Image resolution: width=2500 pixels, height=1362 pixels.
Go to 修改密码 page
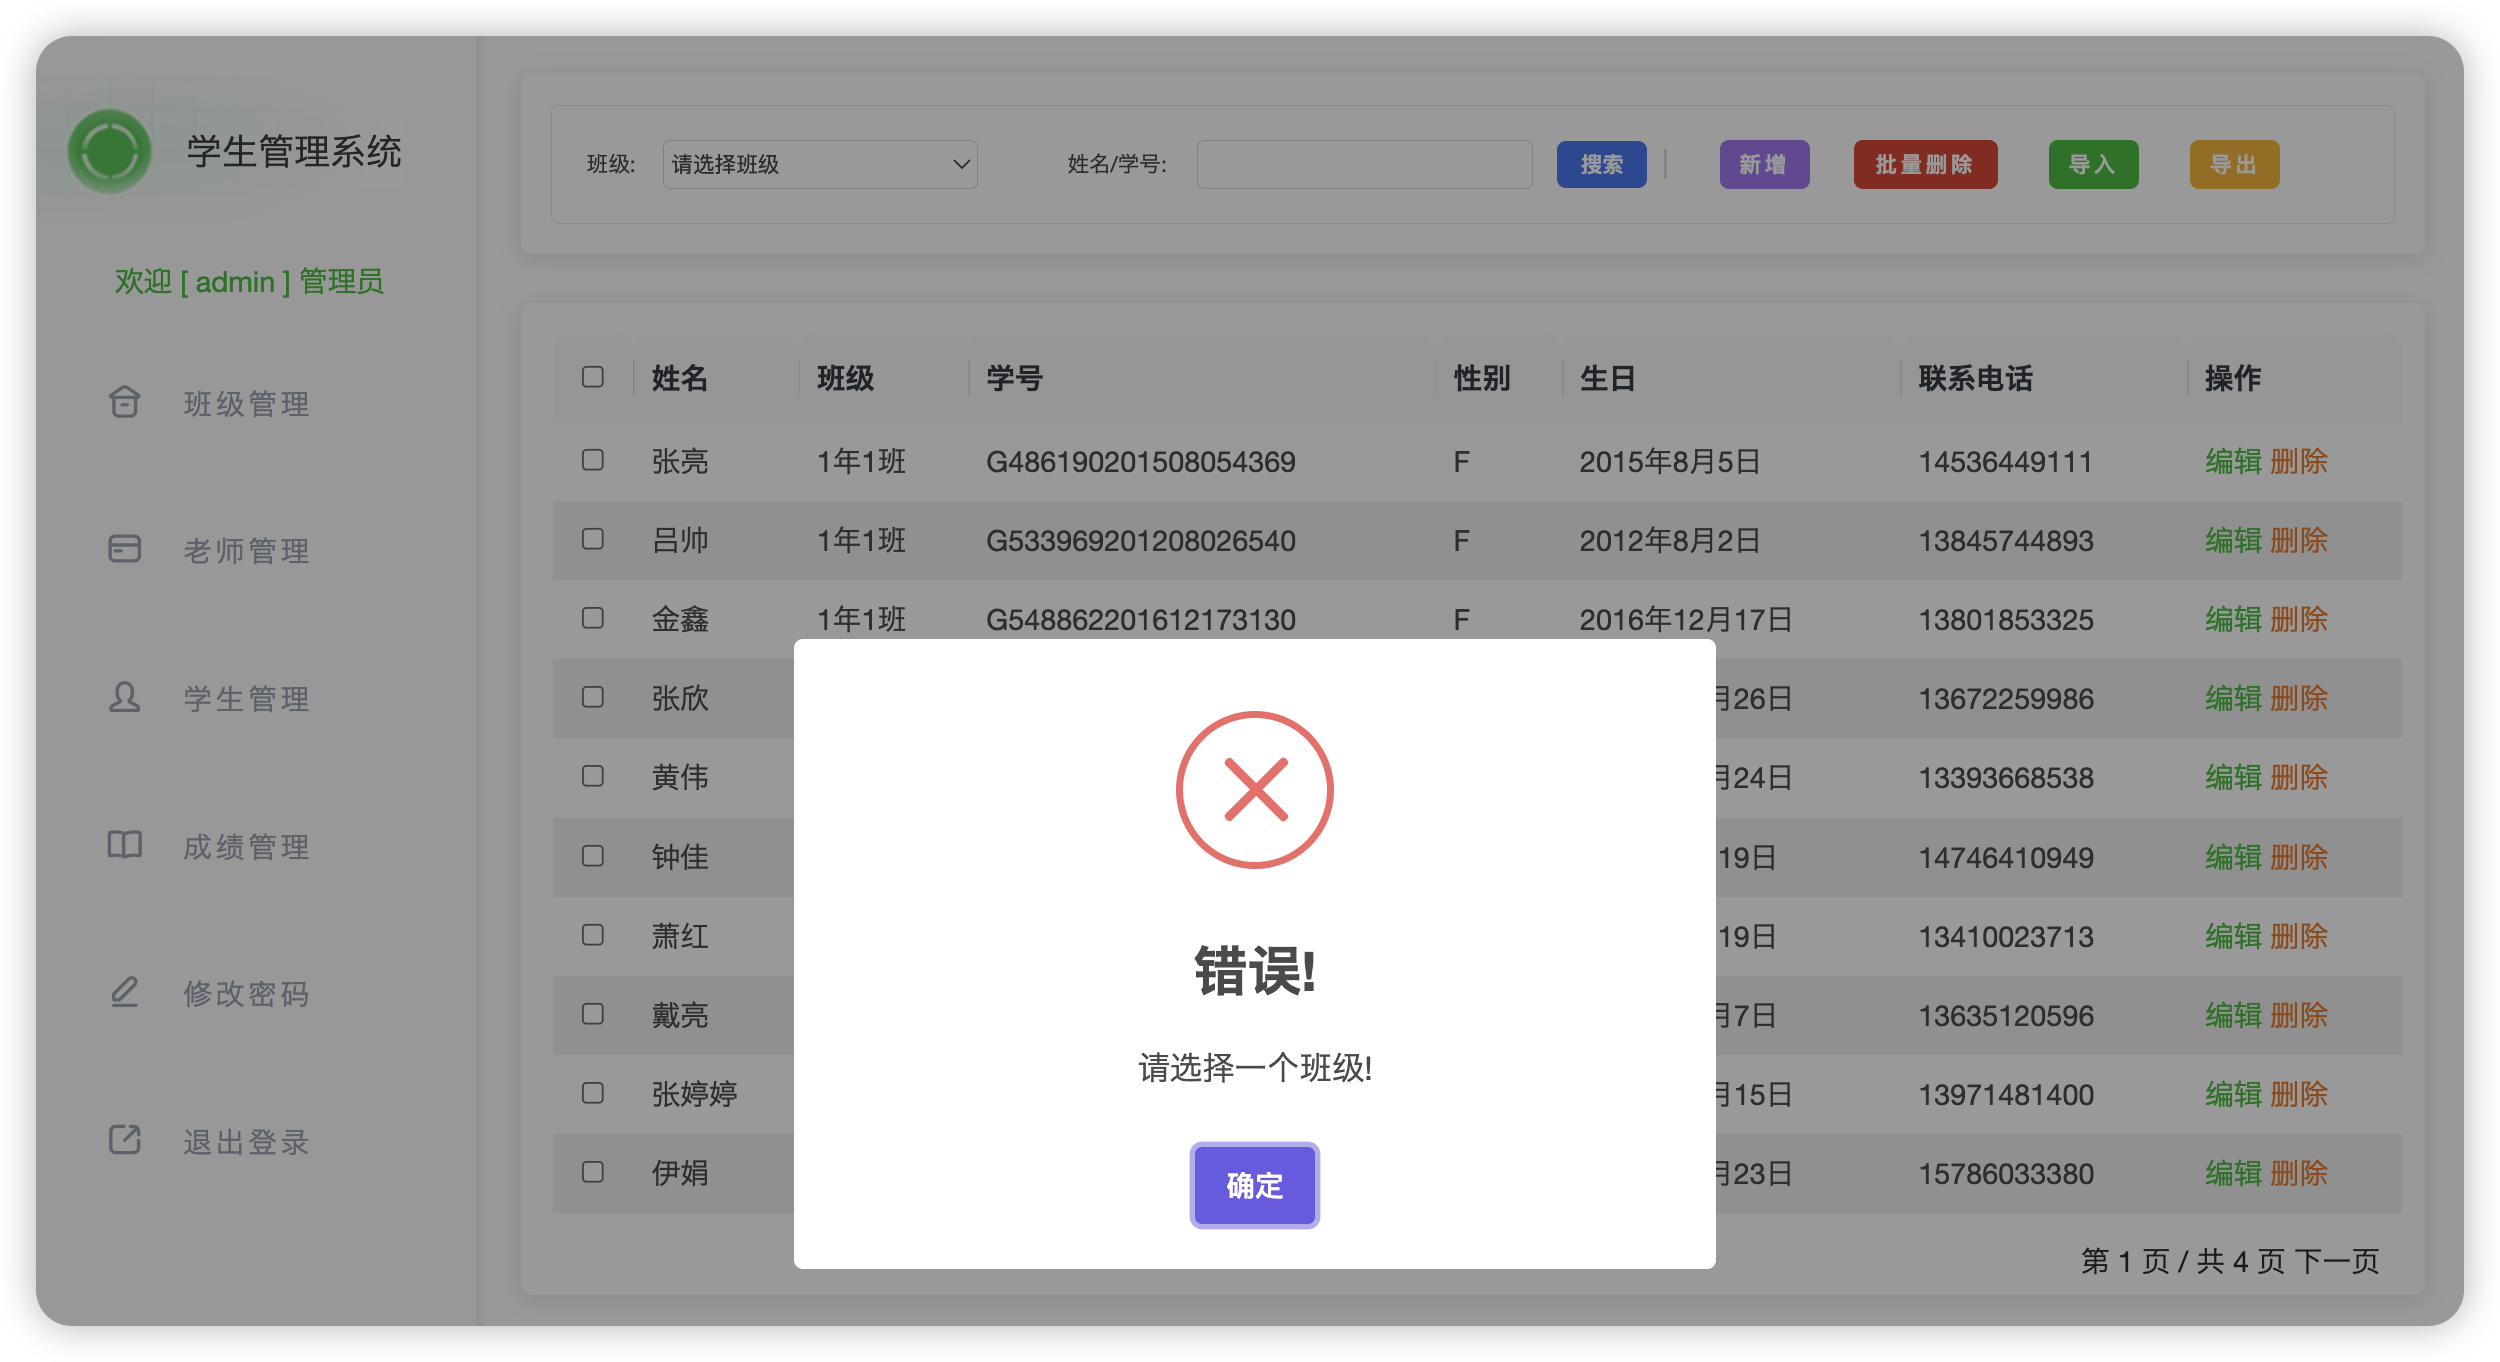pyautogui.click(x=246, y=994)
